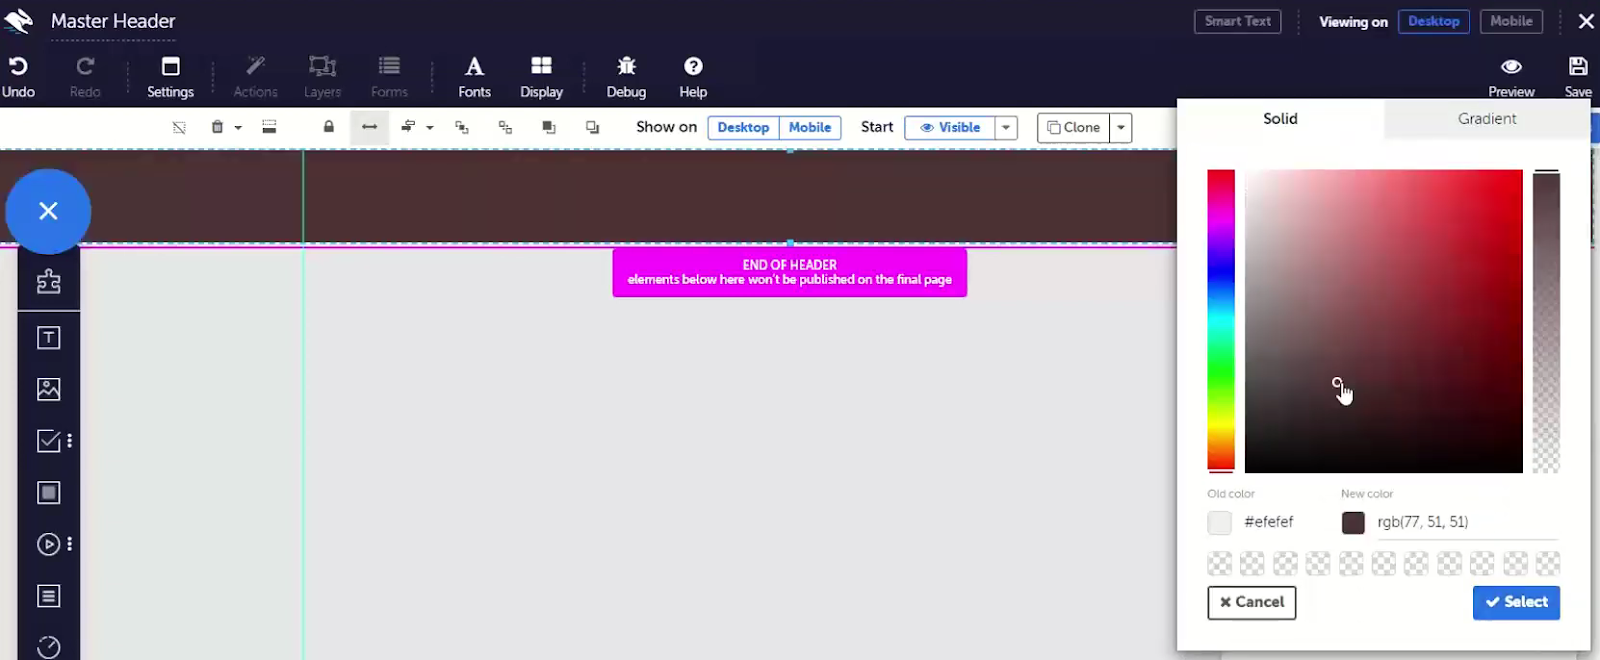
Task: Clone the selected element
Action: pyautogui.click(x=1073, y=127)
